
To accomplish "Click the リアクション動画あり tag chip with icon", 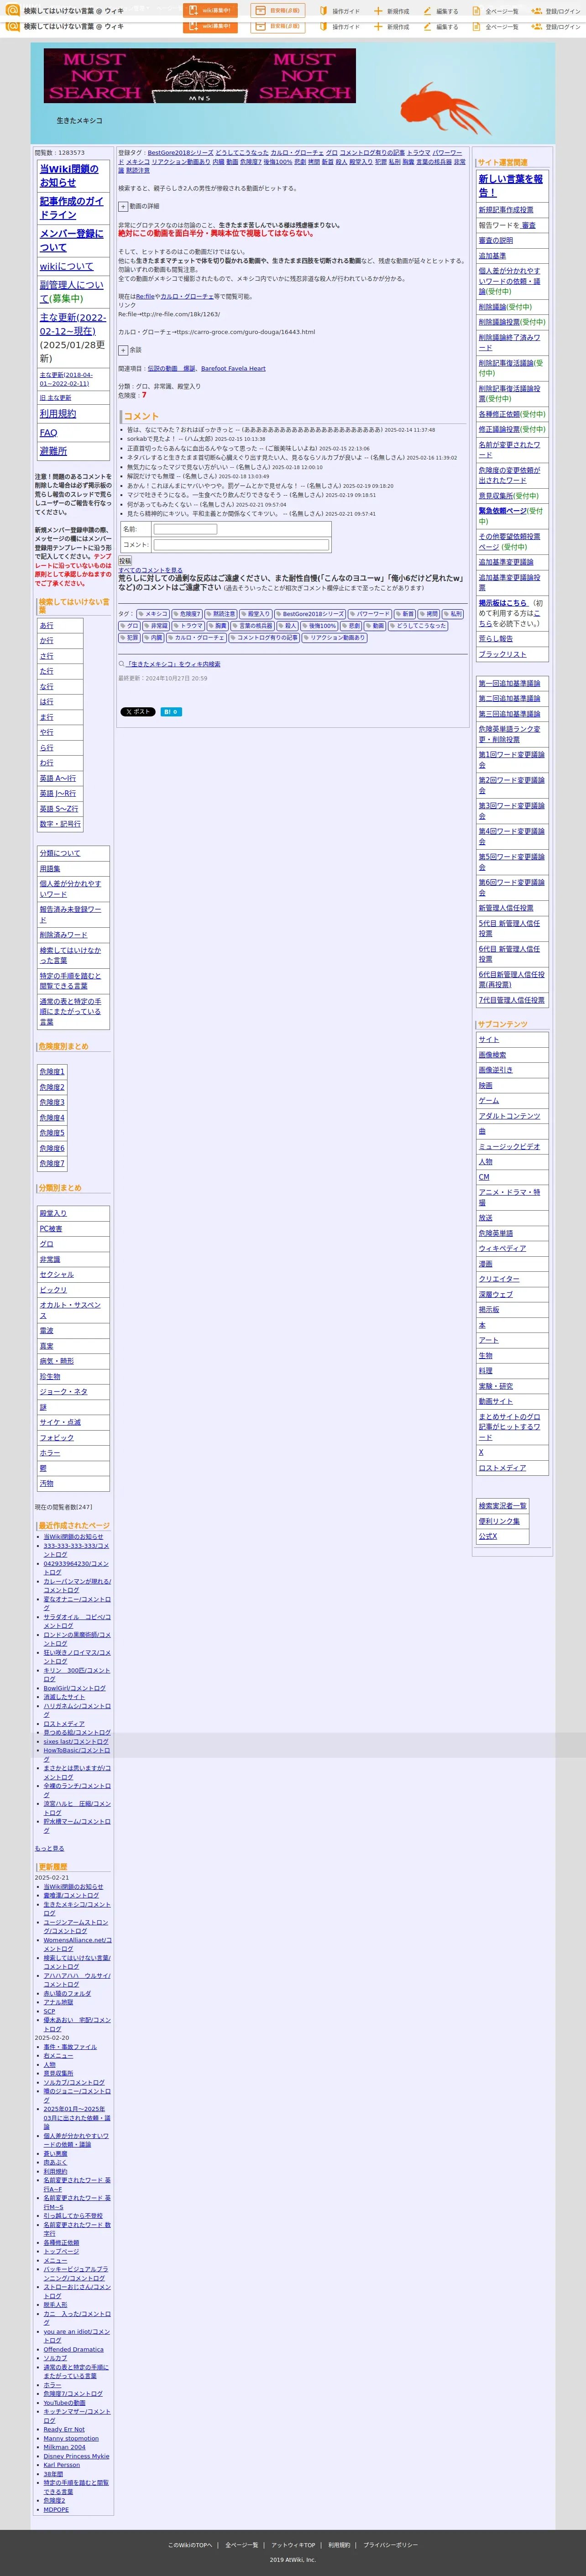I will tap(334, 638).
